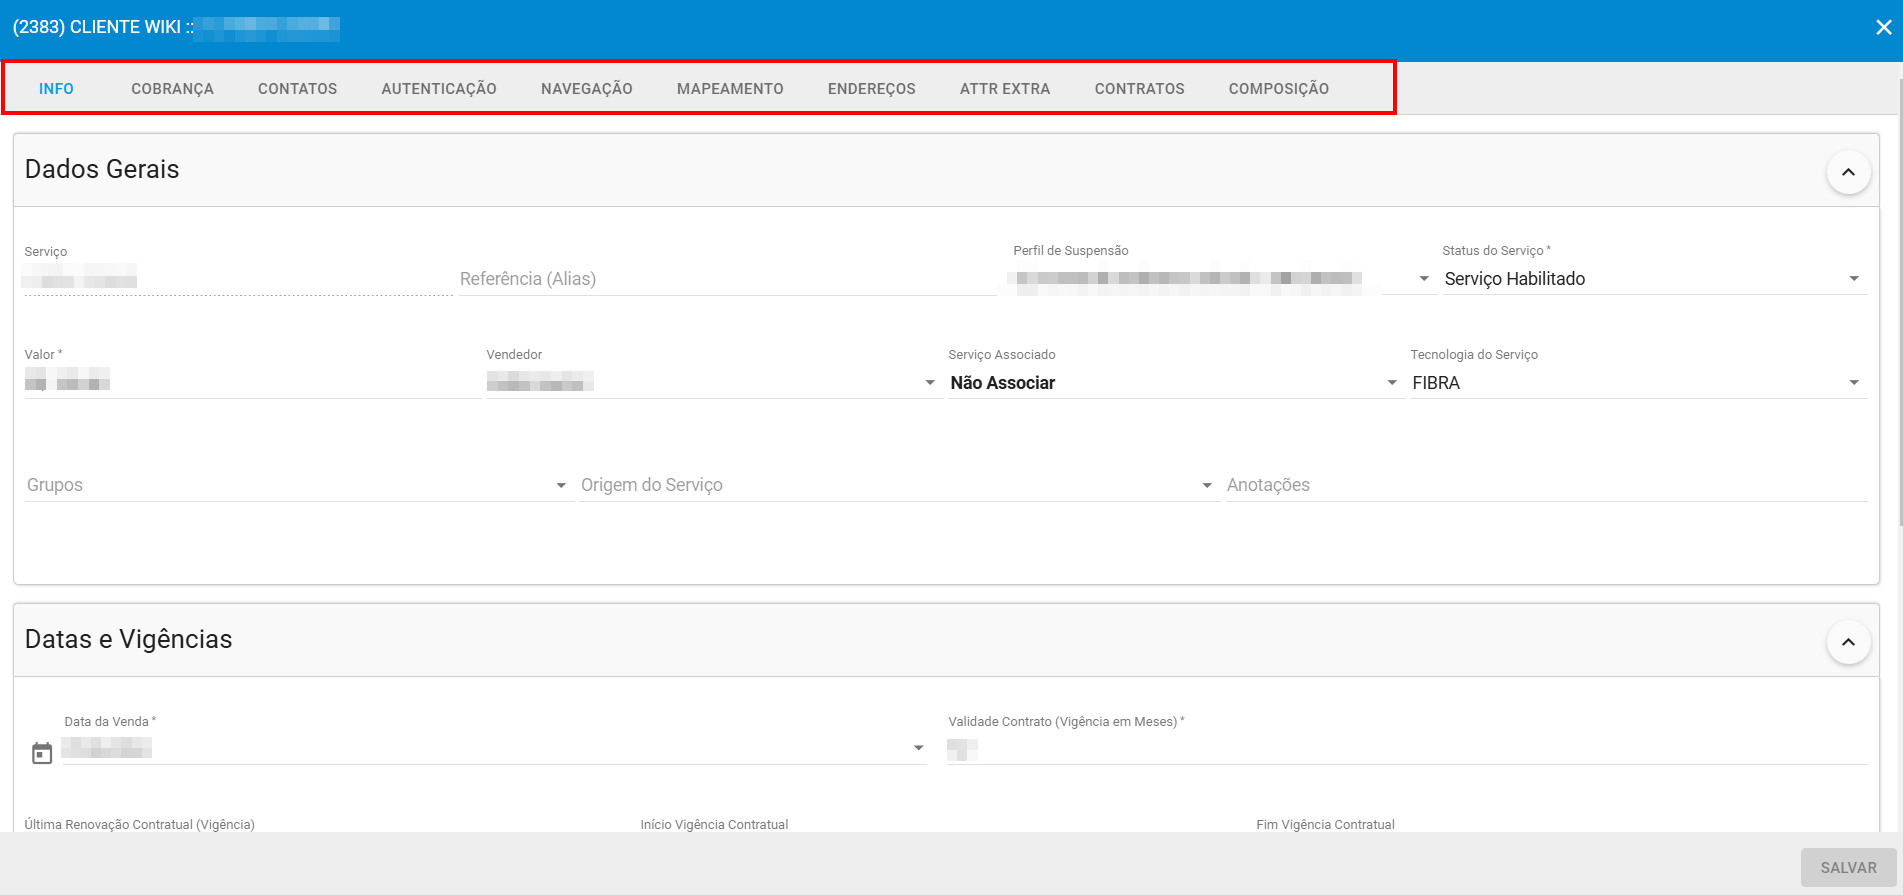The height and width of the screenshot is (895, 1903).
Task: Open the COMPOSIÇÃO tab
Action: coord(1279,89)
